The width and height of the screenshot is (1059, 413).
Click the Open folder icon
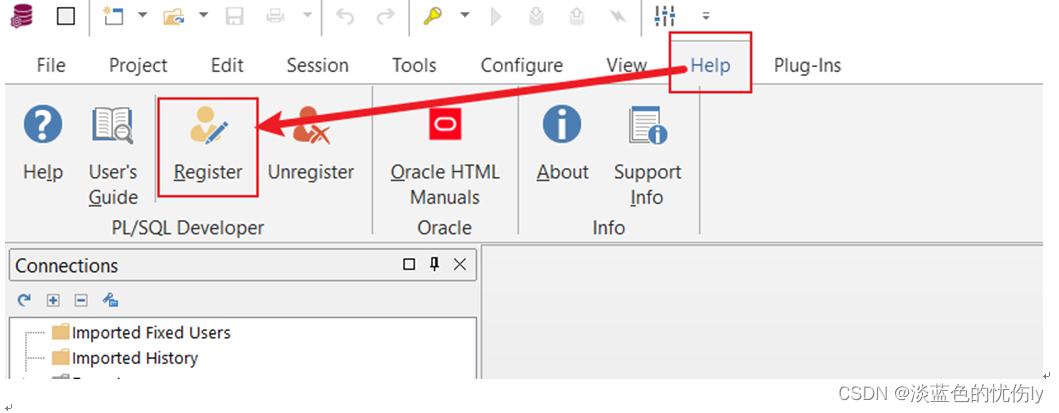(x=174, y=16)
